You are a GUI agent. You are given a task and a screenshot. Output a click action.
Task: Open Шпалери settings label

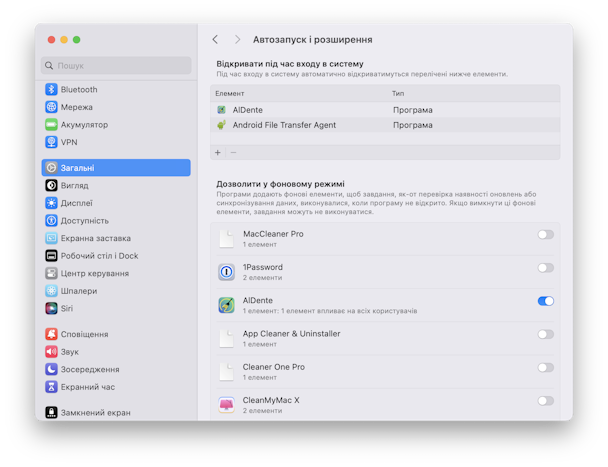pyautogui.click(x=79, y=291)
